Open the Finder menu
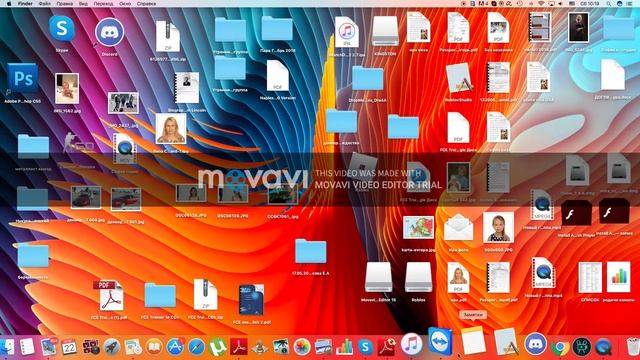Screen dimensions: 640x360 [x=25, y=3]
